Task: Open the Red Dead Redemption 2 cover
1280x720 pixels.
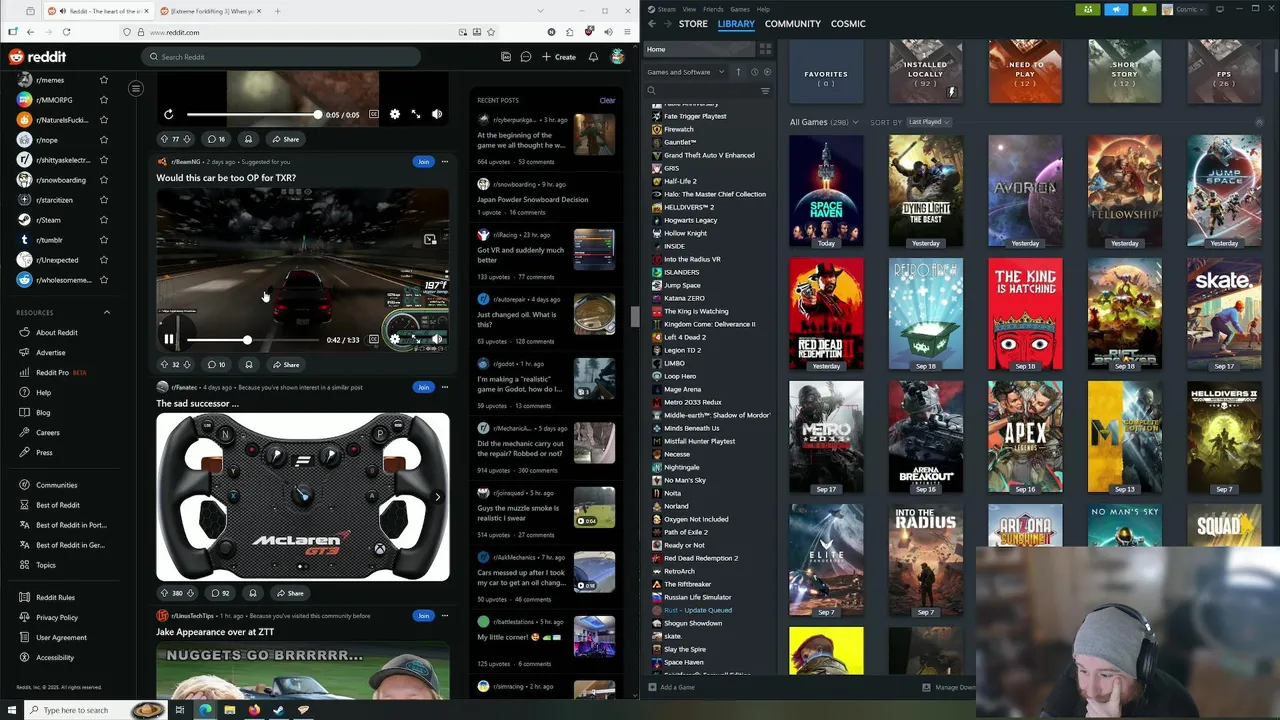Action: coord(826,314)
